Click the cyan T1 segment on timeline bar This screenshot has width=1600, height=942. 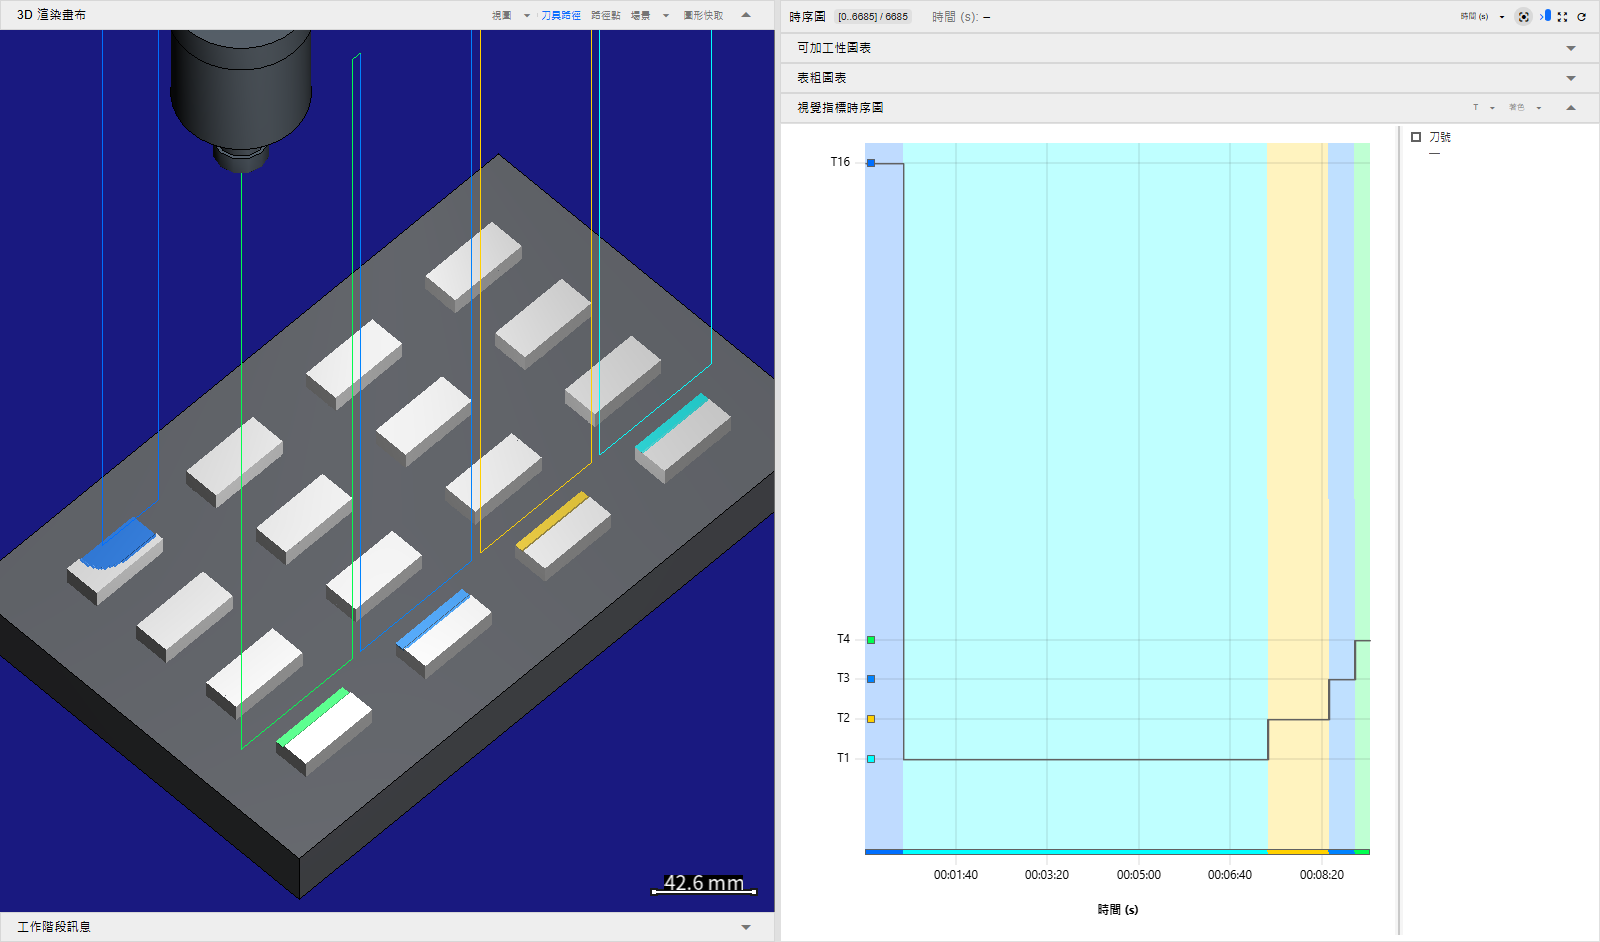(x=1085, y=852)
